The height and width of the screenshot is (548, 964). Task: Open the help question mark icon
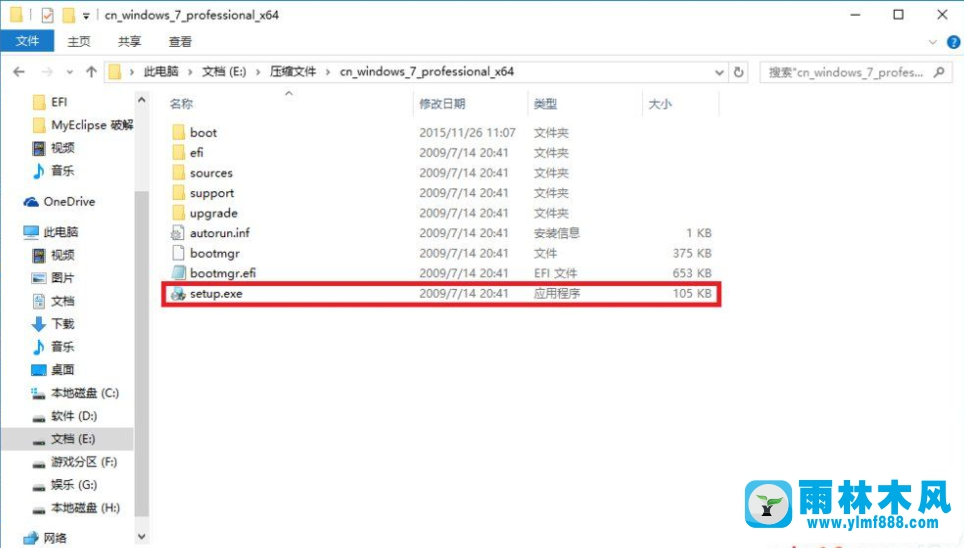coord(954,42)
